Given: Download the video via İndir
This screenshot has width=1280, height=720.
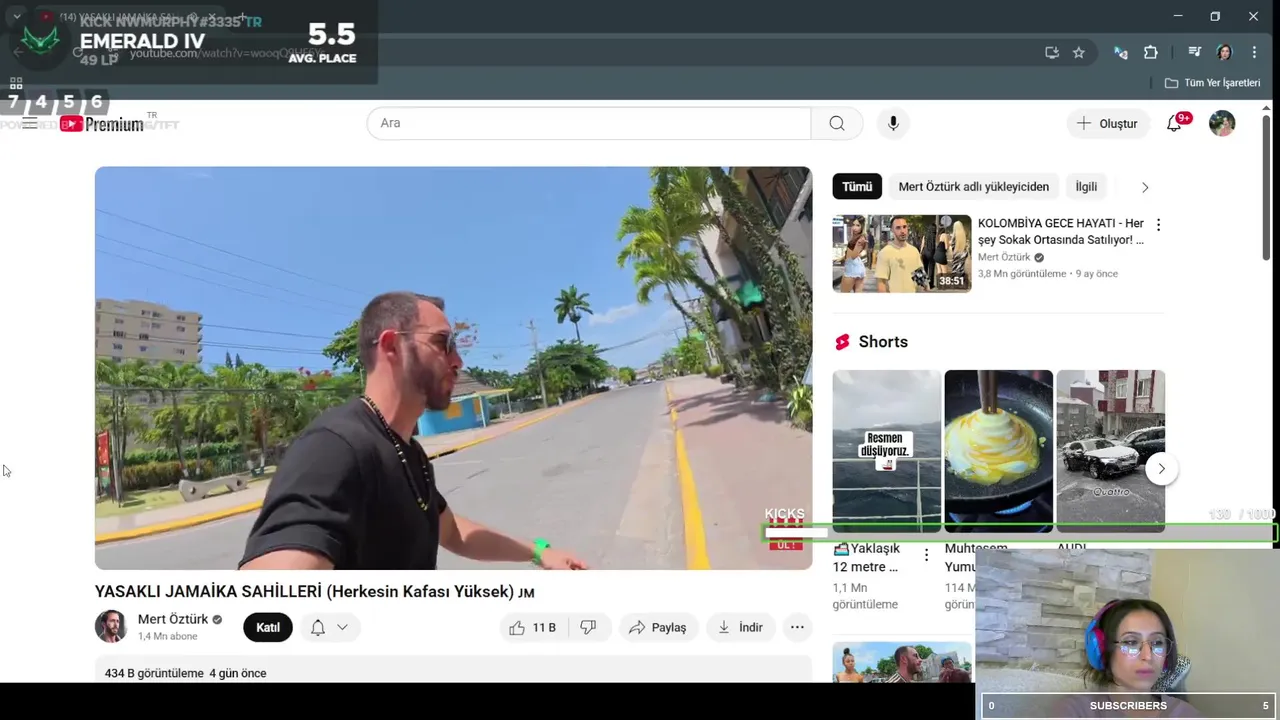Looking at the screenshot, I should (740, 627).
